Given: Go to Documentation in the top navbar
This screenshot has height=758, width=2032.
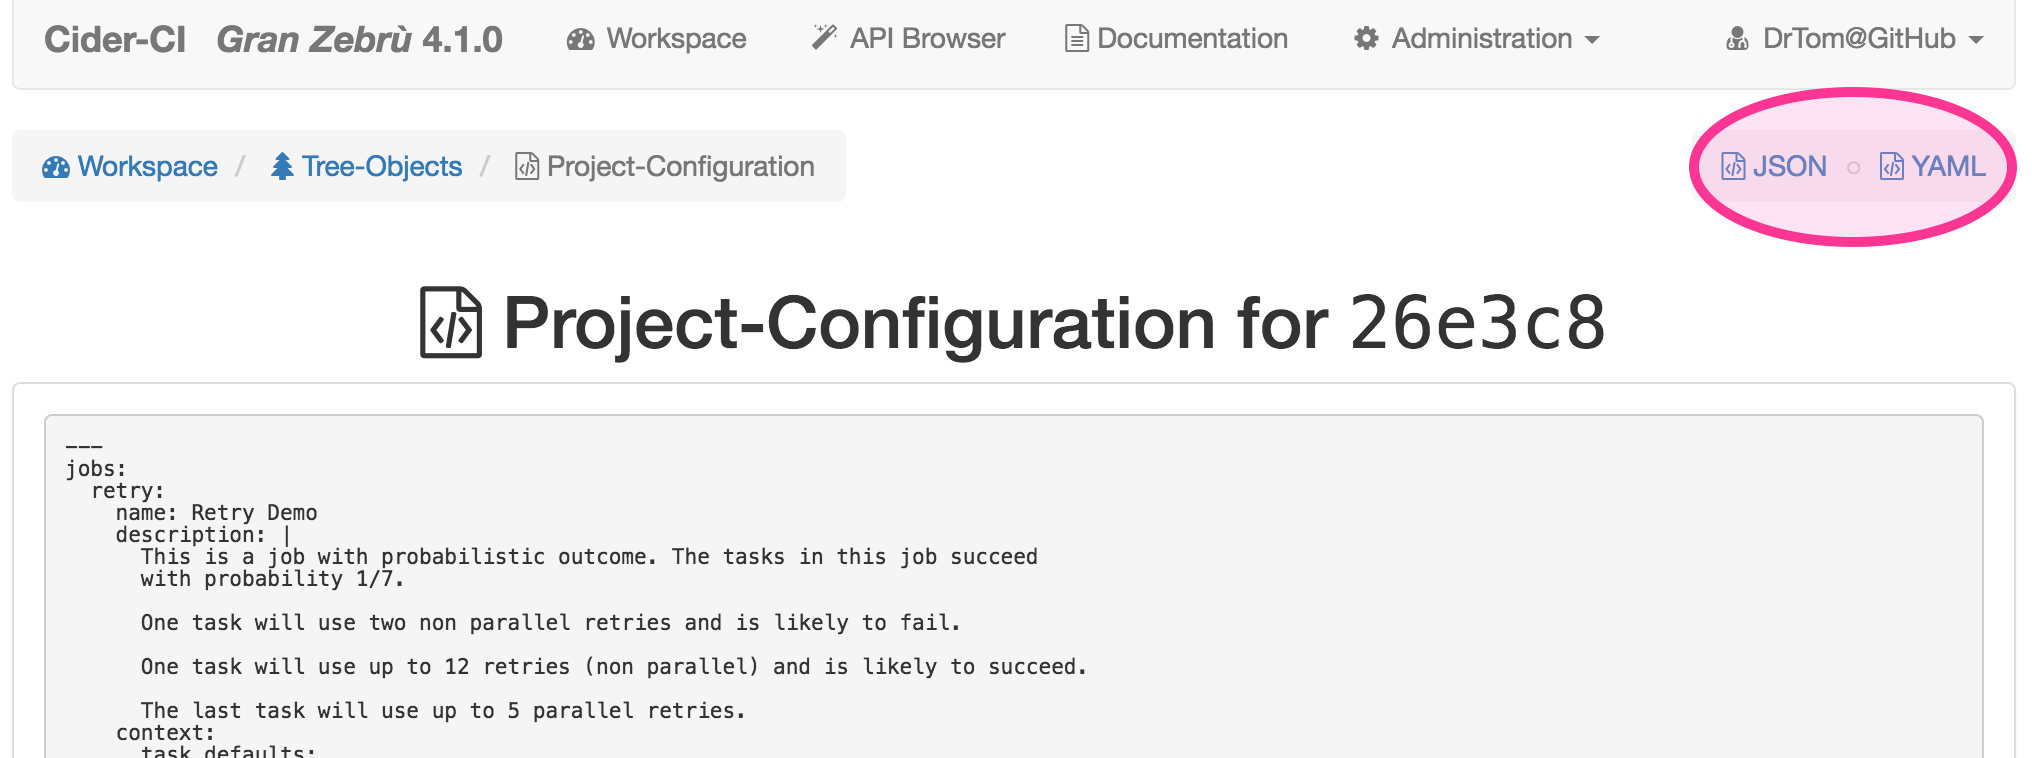Looking at the screenshot, I should click(x=1176, y=38).
